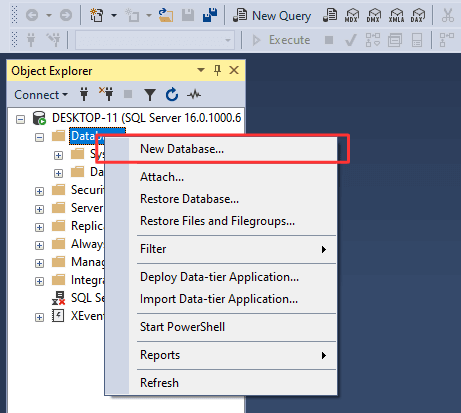Viewport: 461px width, 413px height.
Task: Click the Cancel Executing Query stop icon
Action: click(329, 40)
